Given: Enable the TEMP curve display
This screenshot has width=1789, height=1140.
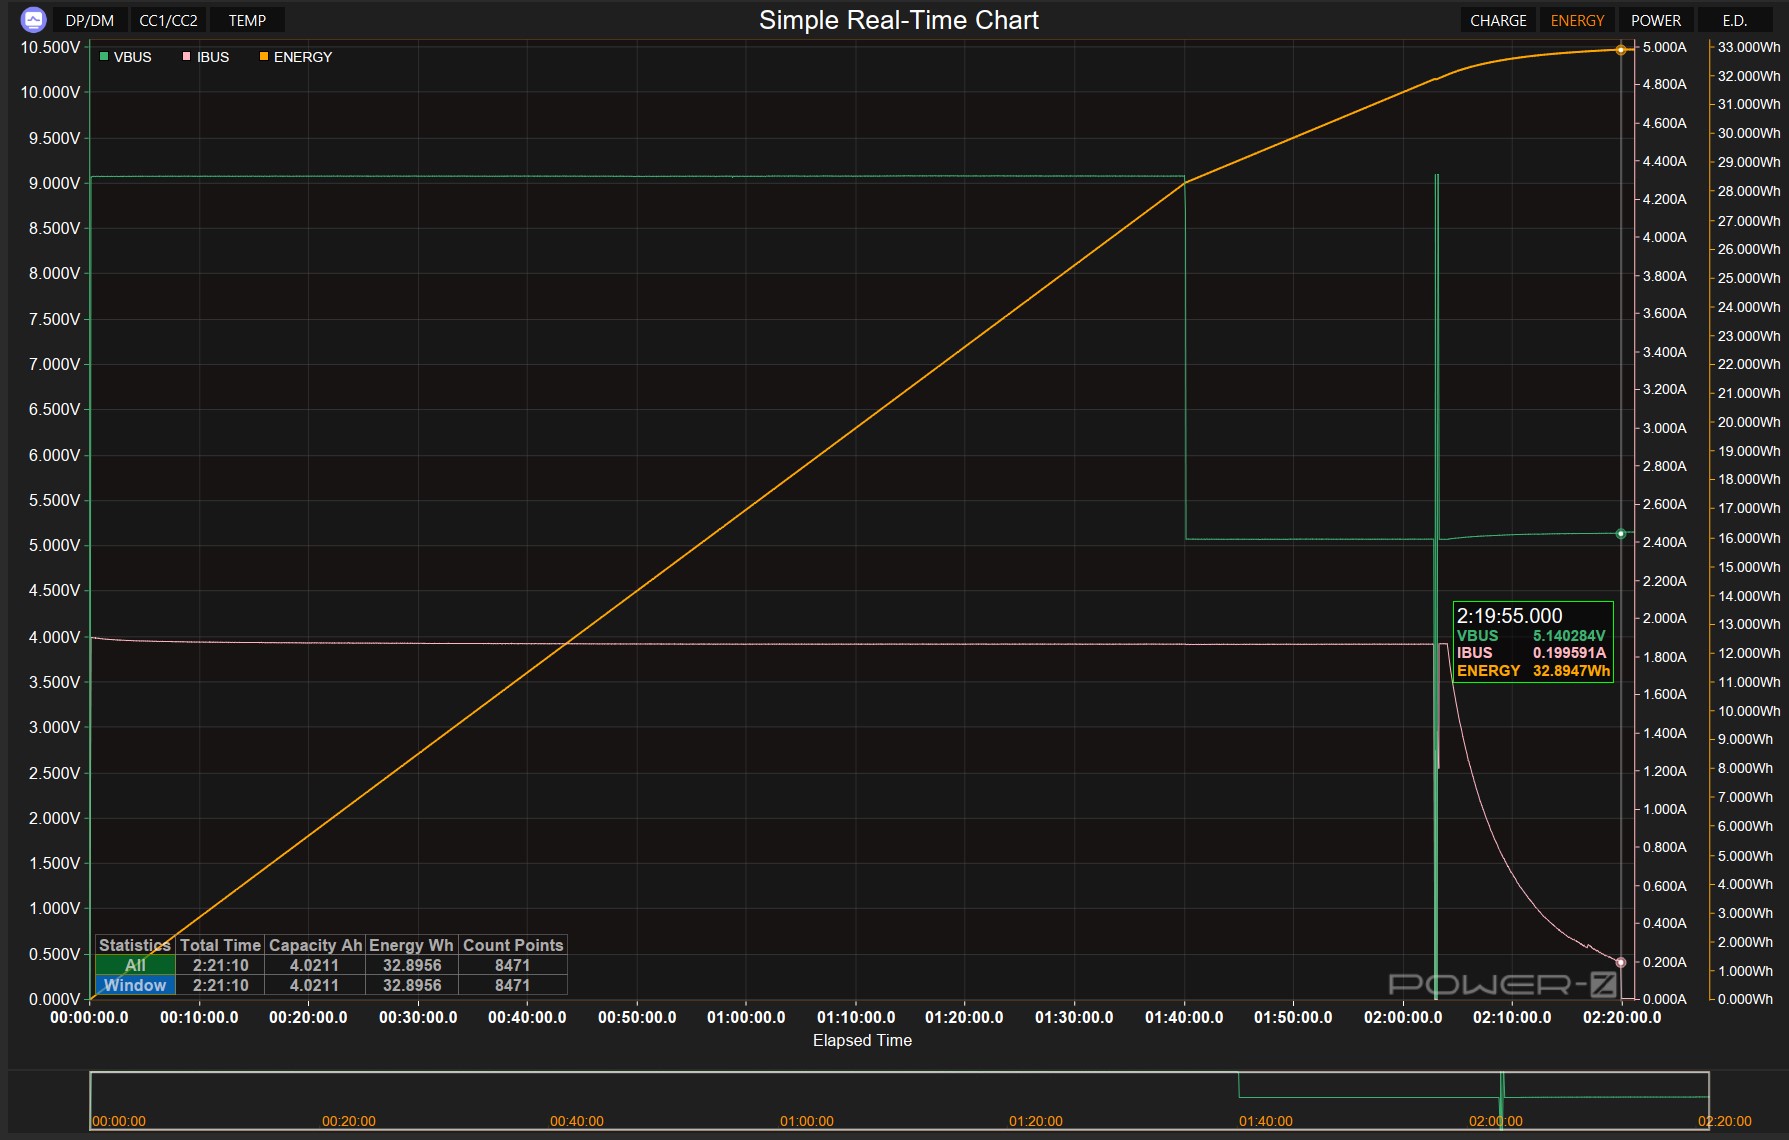Looking at the screenshot, I should 247,20.
